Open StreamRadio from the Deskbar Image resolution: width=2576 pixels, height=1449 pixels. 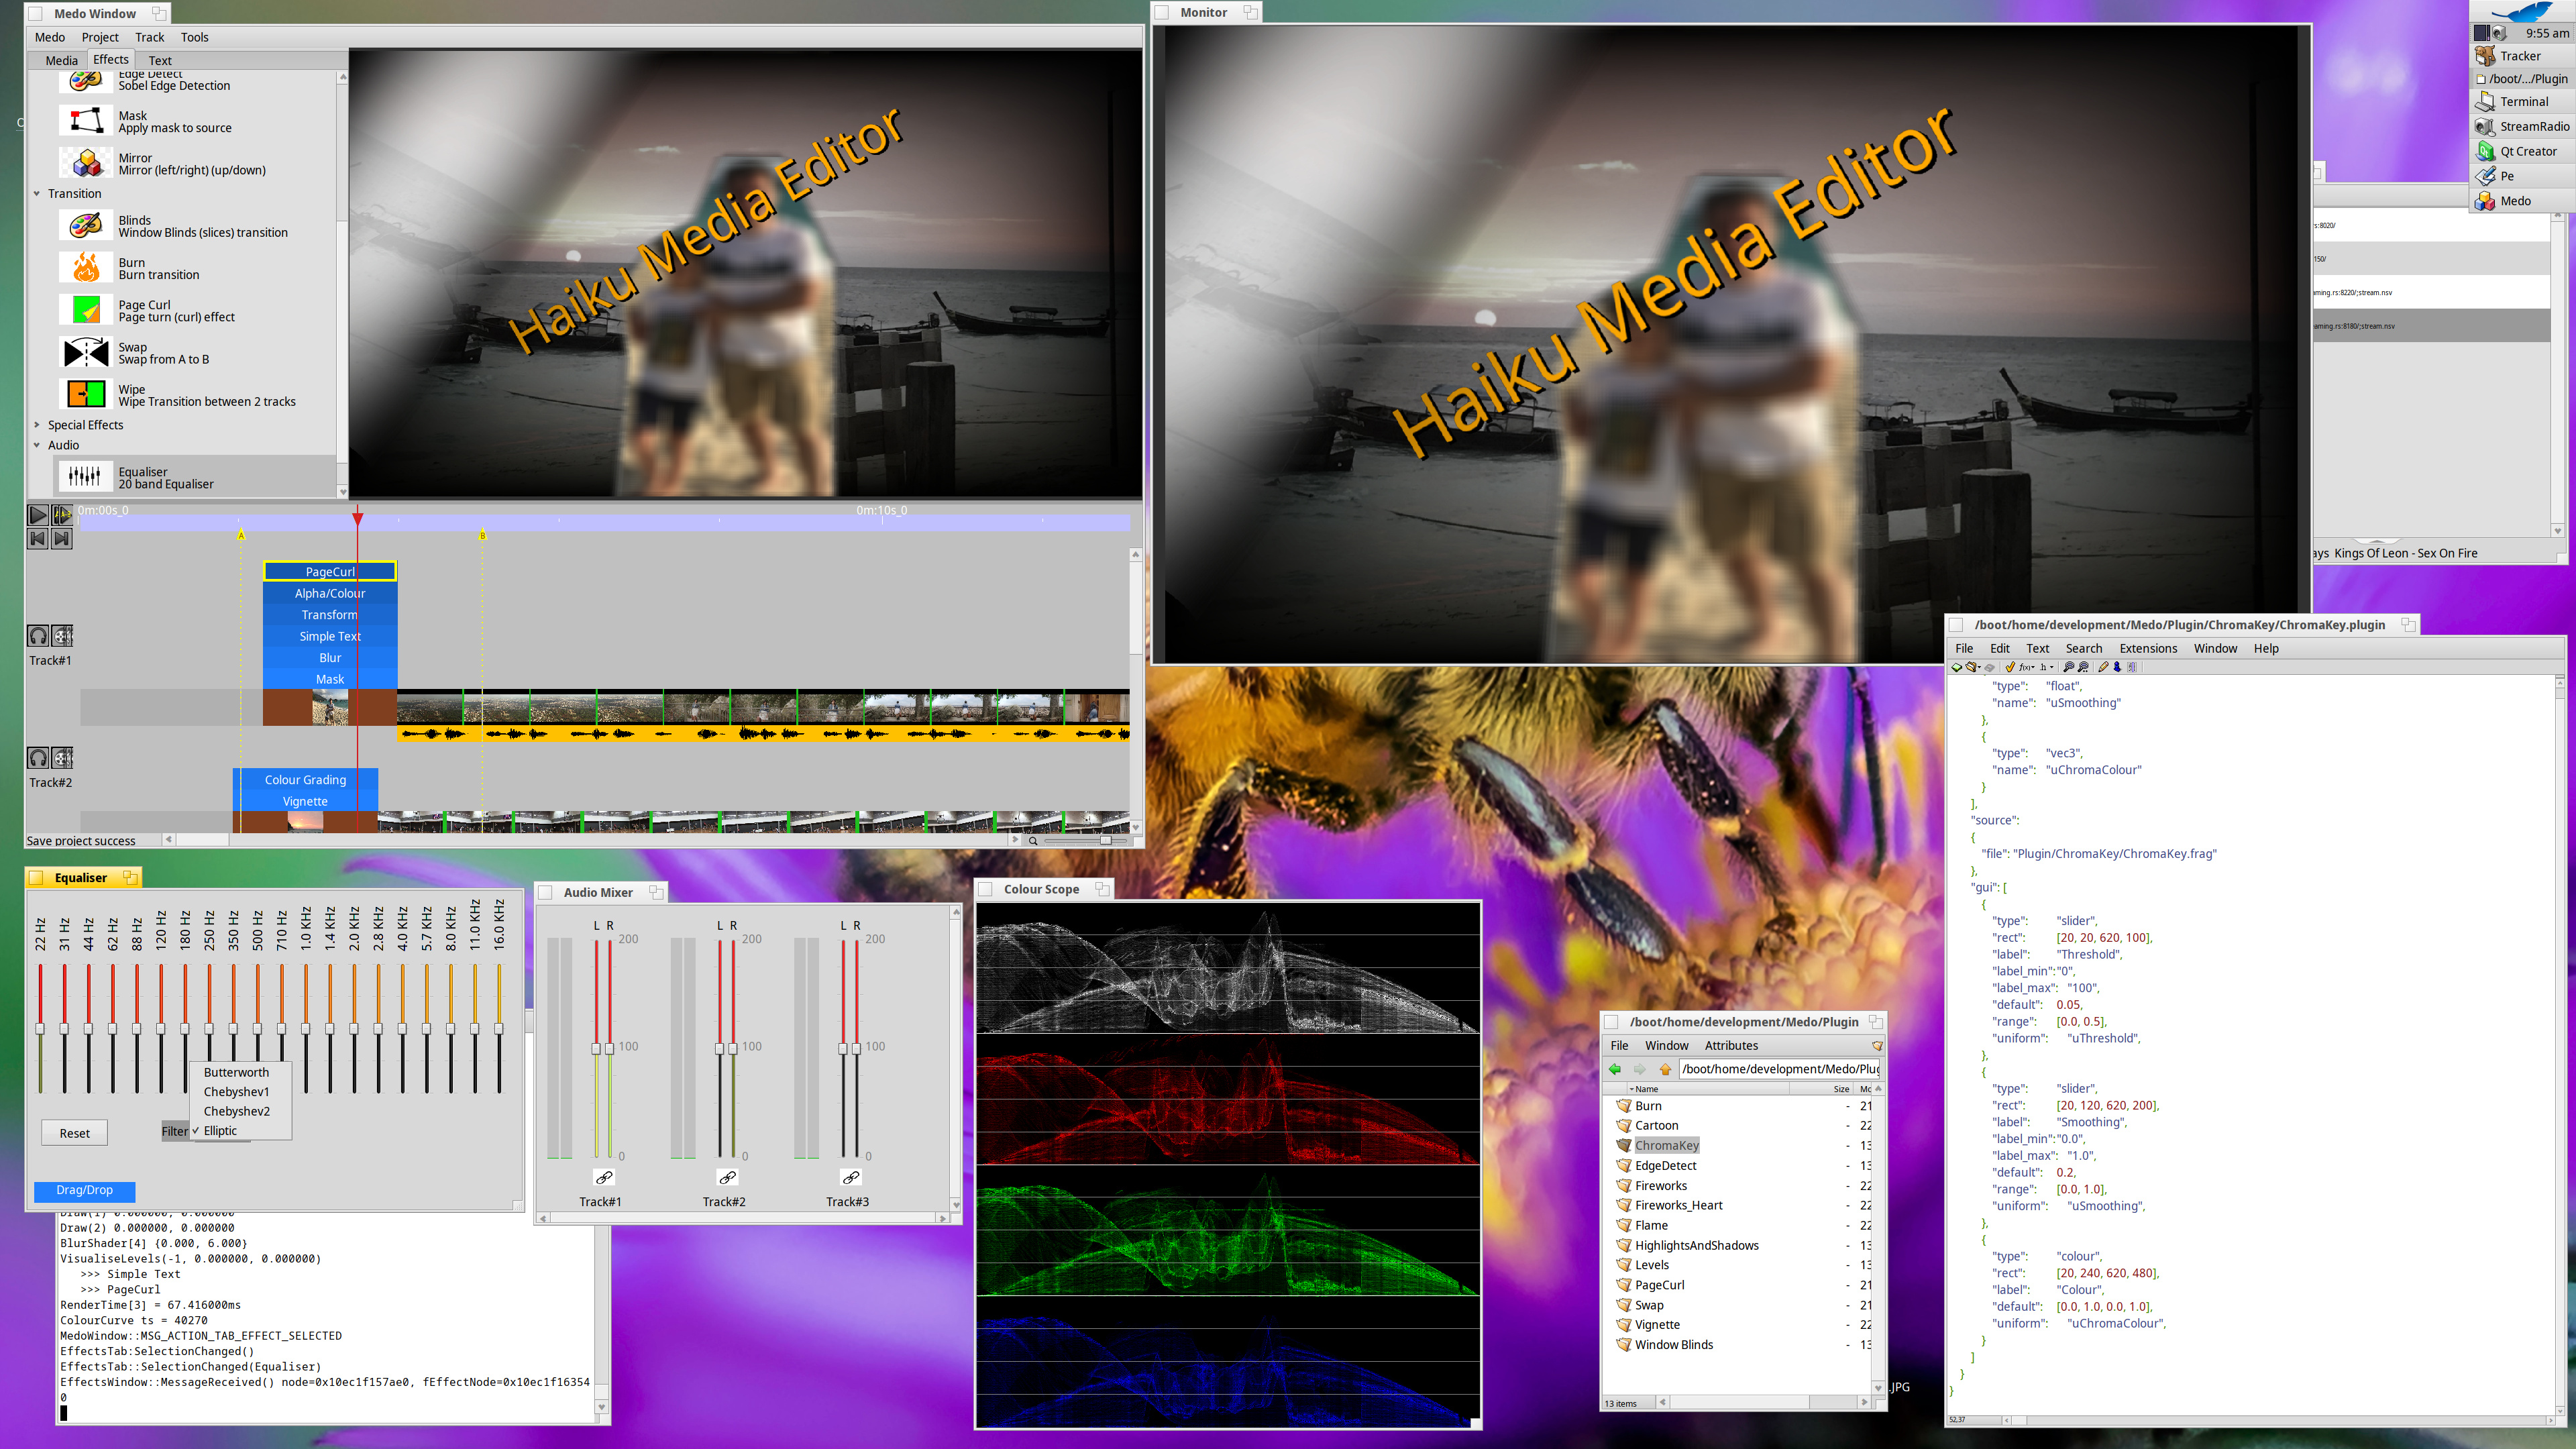[2522, 126]
